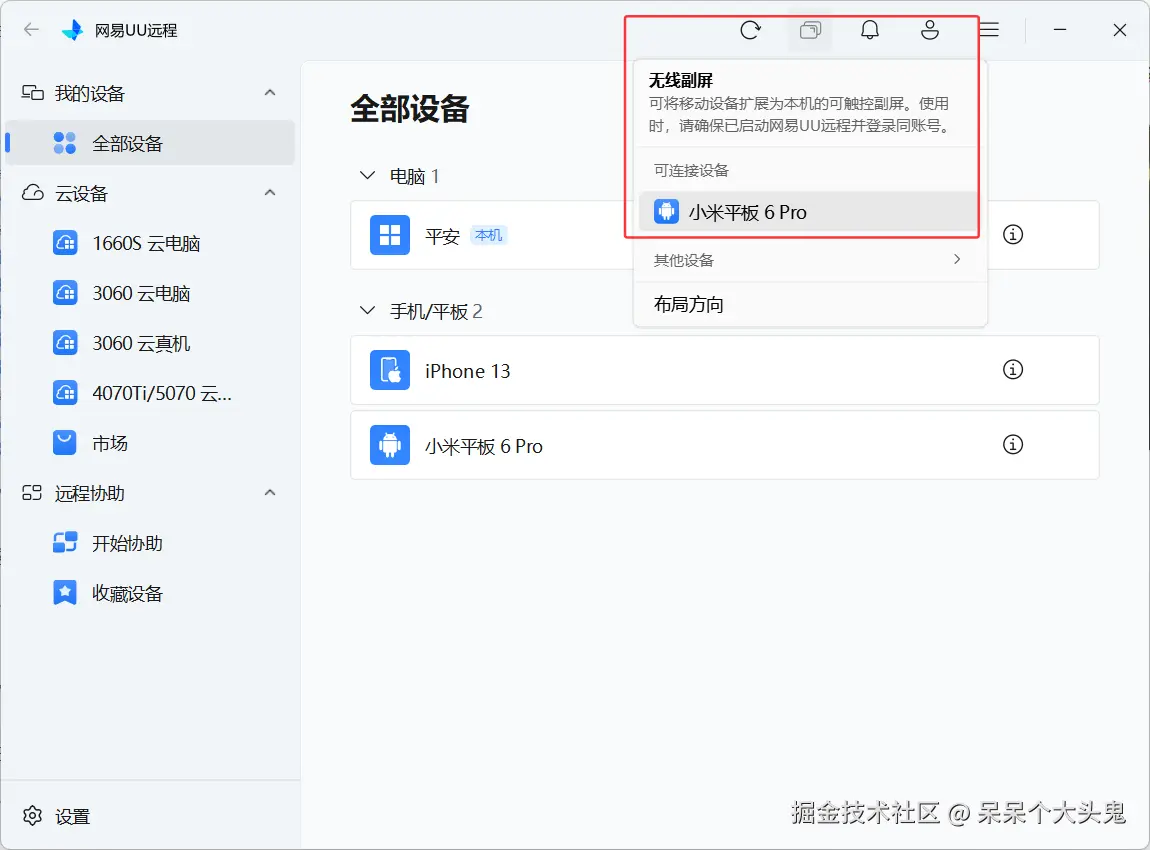Click the Windows icon of 平安 device

(389, 235)
